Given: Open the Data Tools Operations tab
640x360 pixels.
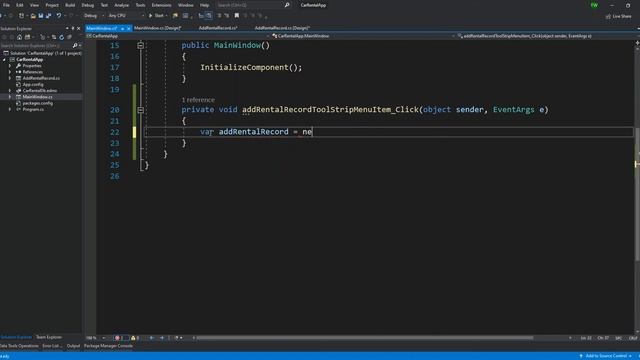Looking at the screenshot, I should [x=19, y=346].
